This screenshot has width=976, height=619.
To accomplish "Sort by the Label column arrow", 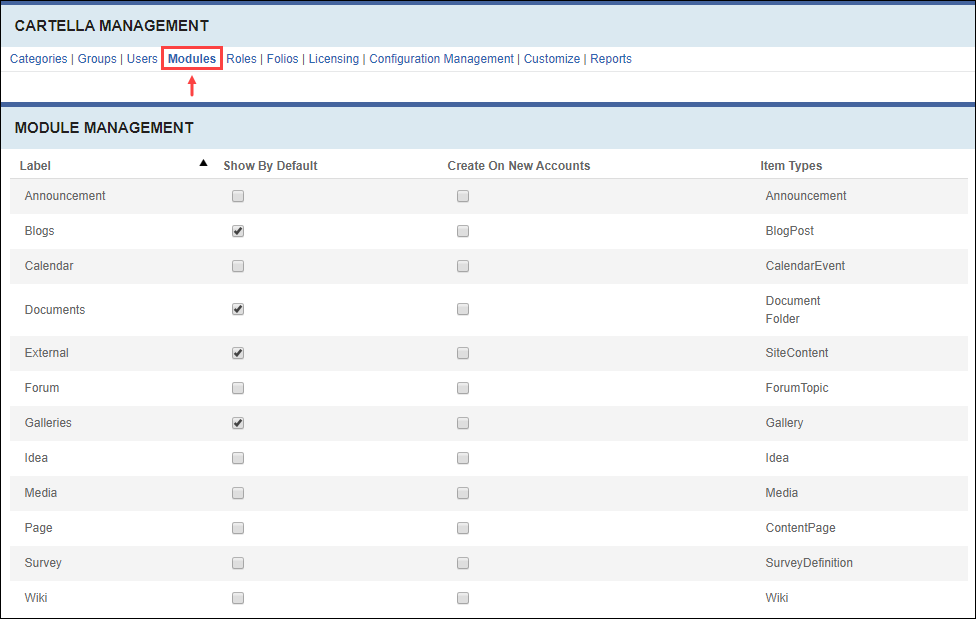I will point(203,163).
